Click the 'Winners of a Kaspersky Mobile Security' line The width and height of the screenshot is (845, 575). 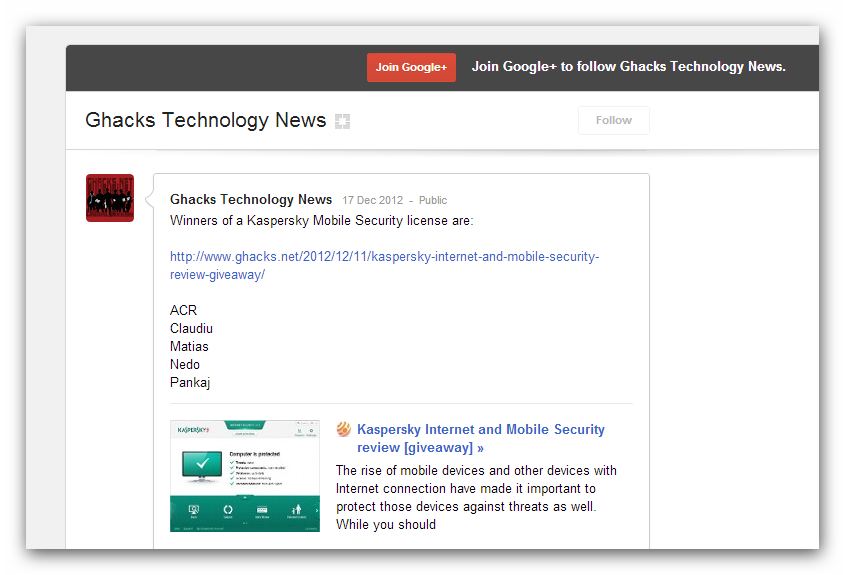click(x=322, y=220)
